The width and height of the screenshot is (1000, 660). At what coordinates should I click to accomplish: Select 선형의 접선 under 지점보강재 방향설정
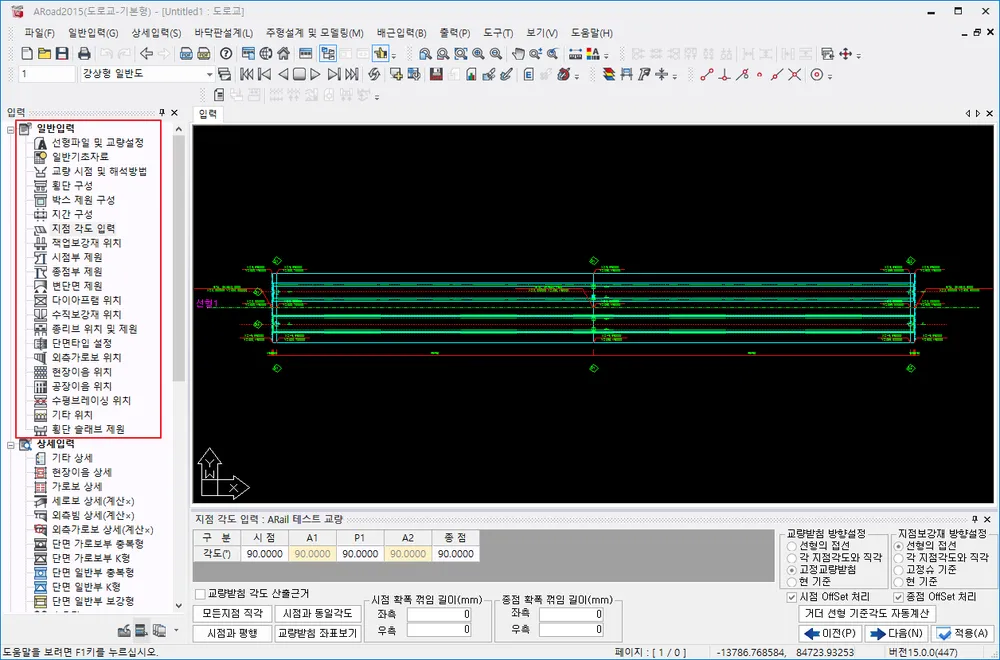click(x=899, y=546)
